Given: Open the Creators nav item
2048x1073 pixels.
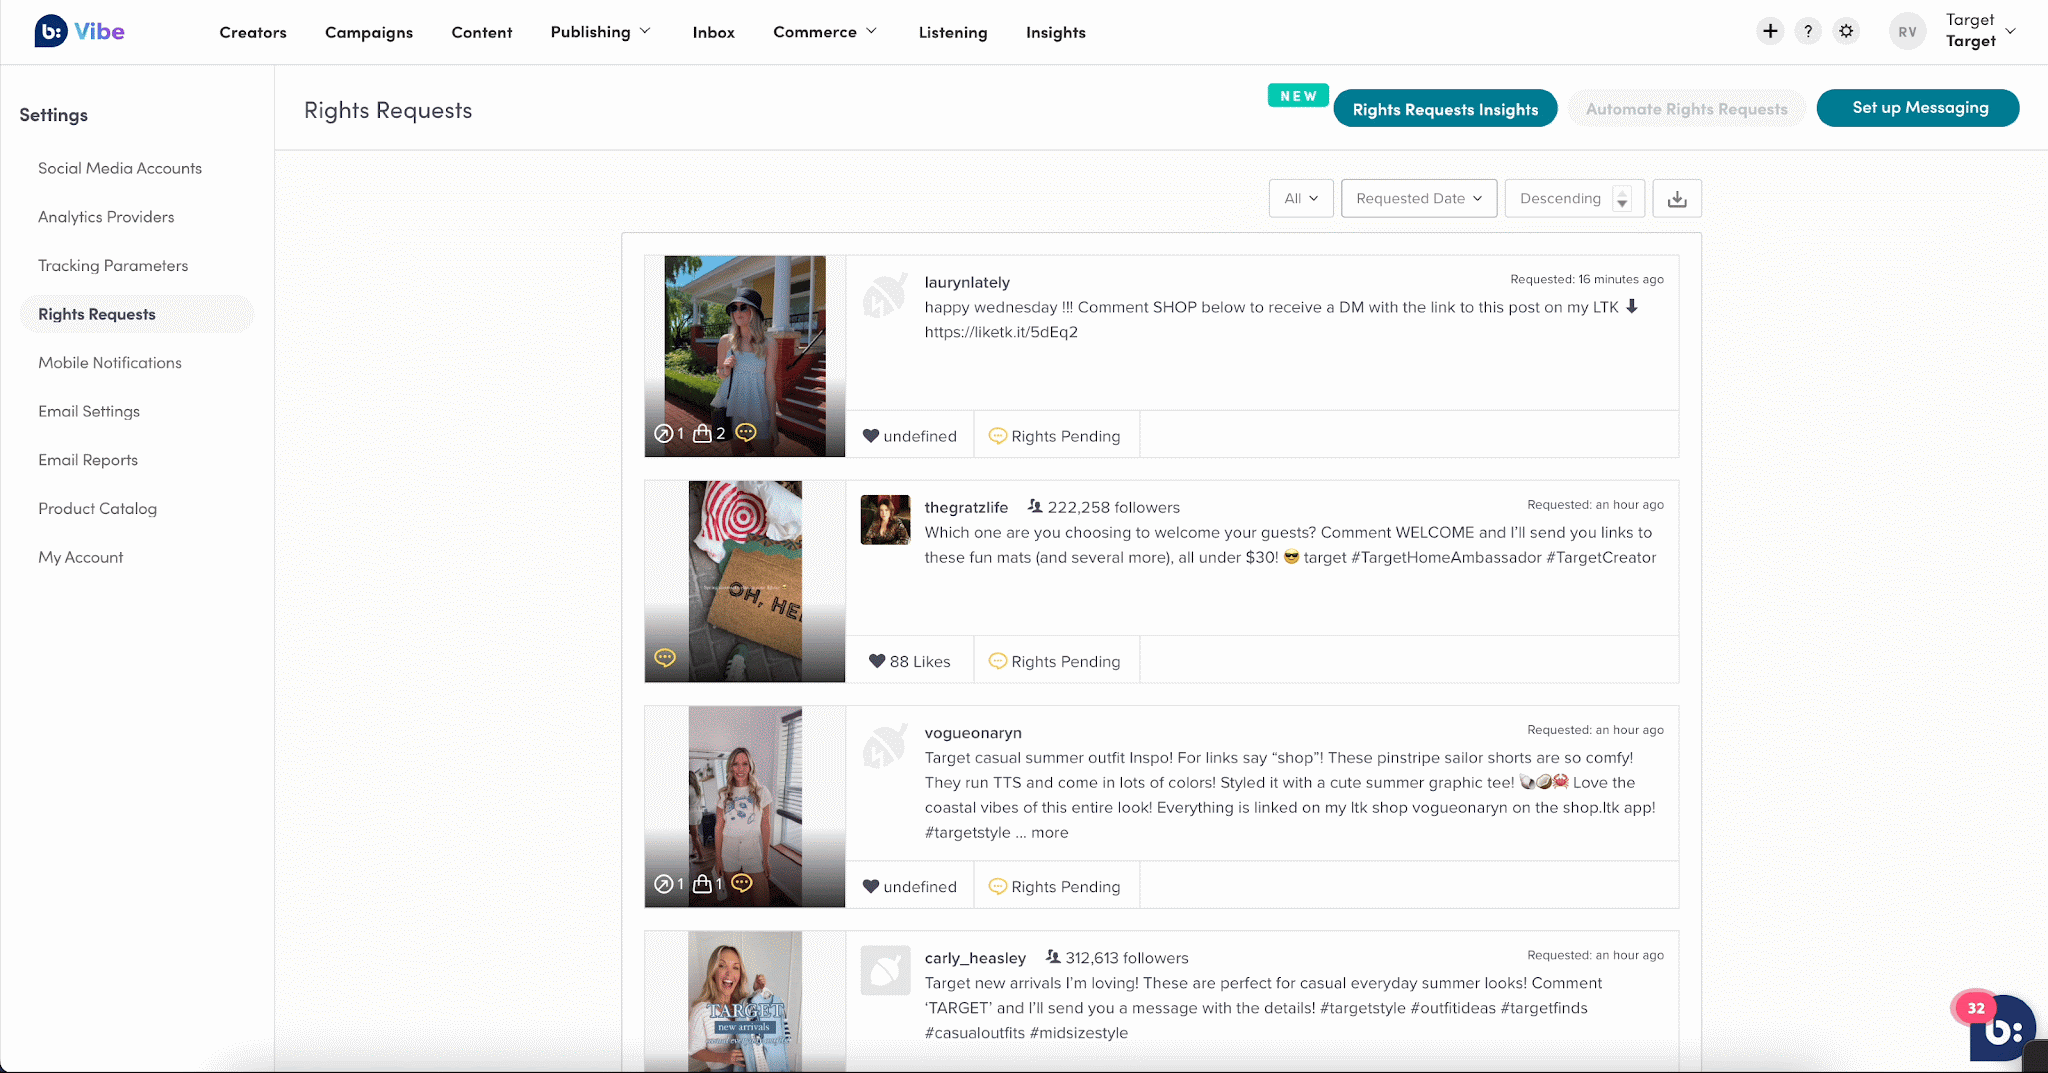Looking at the screenshot, I should (x=253, y=32).
